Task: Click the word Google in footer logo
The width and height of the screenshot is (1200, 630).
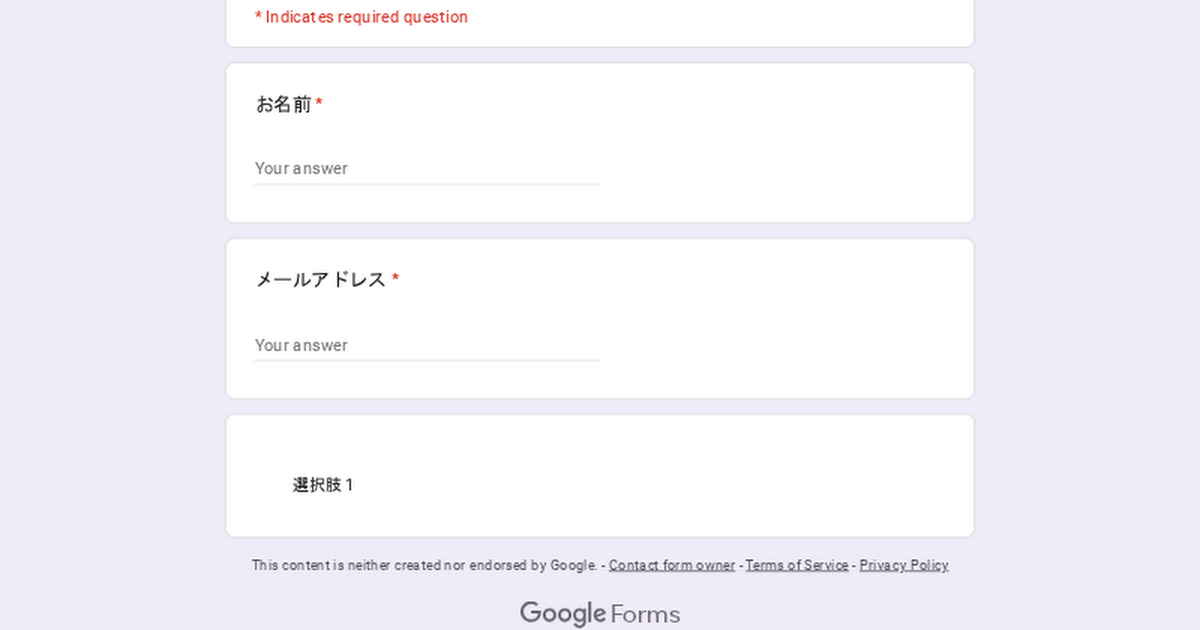Action: pyautogui.click(x=563, y=613)
